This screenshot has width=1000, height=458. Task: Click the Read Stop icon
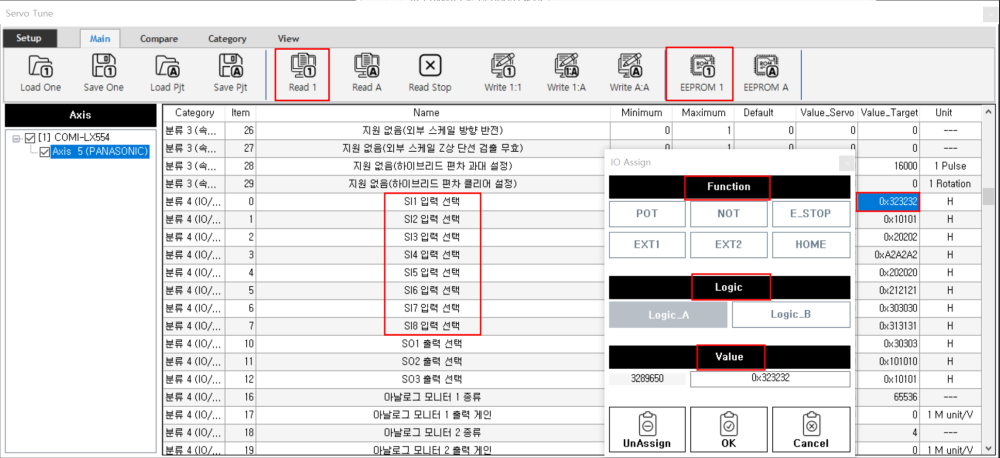click(430, 65)
